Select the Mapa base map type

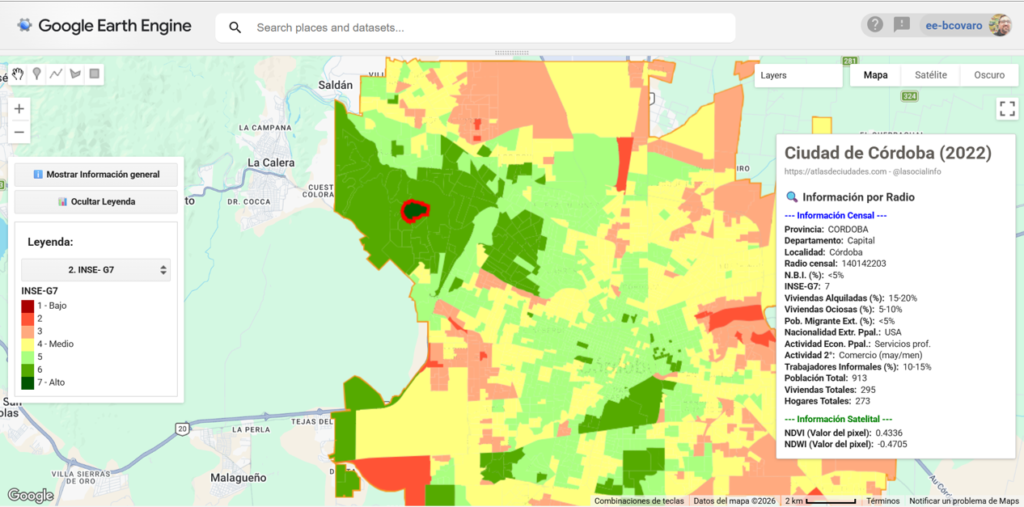(x=875, y=75)
